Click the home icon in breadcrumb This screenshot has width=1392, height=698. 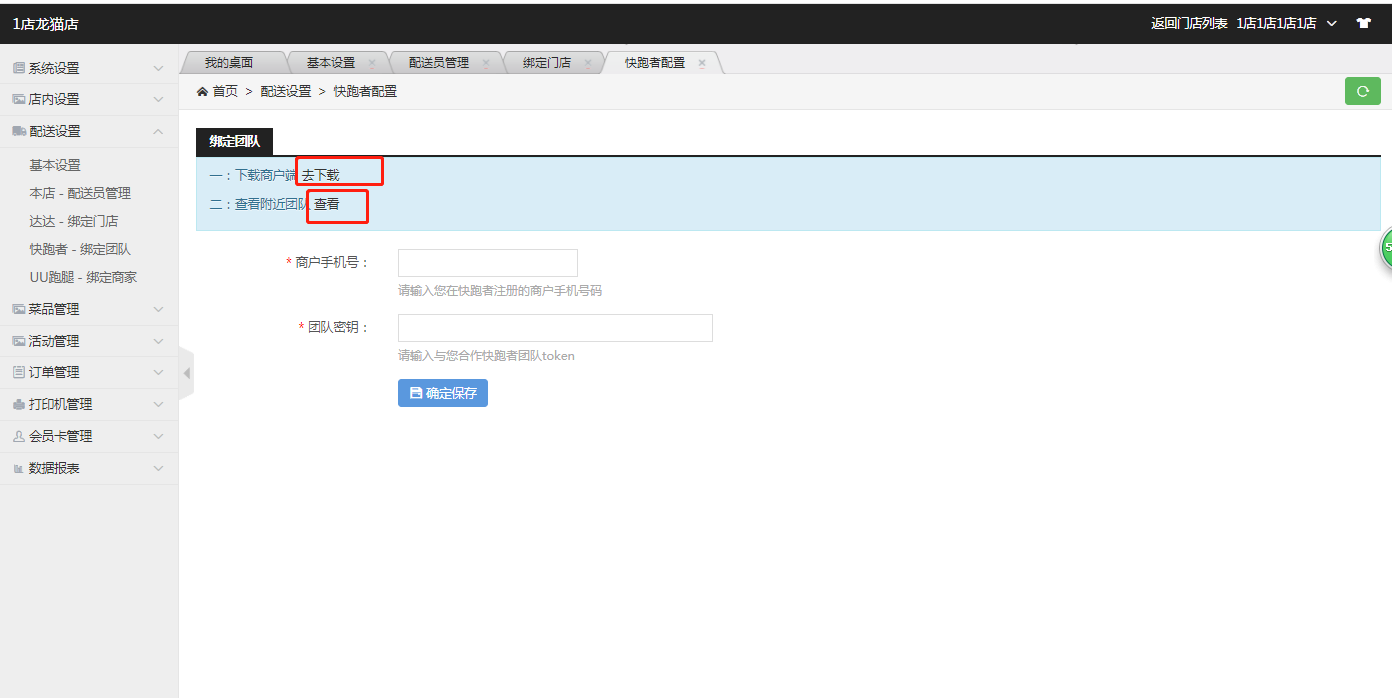pyautogui.click(x=202, y=91)
